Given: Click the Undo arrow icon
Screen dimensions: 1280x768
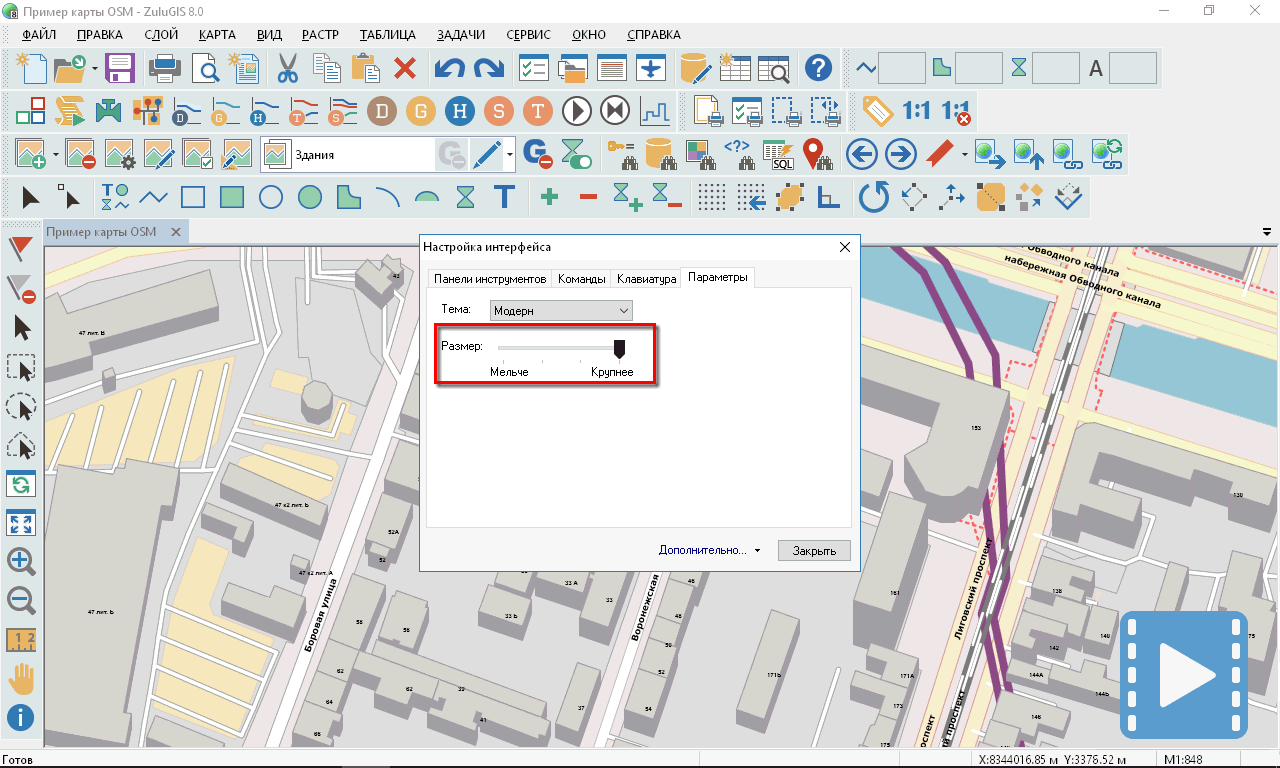Looking at the screenshot, I should pyautogui.click(x=449, y=69).
